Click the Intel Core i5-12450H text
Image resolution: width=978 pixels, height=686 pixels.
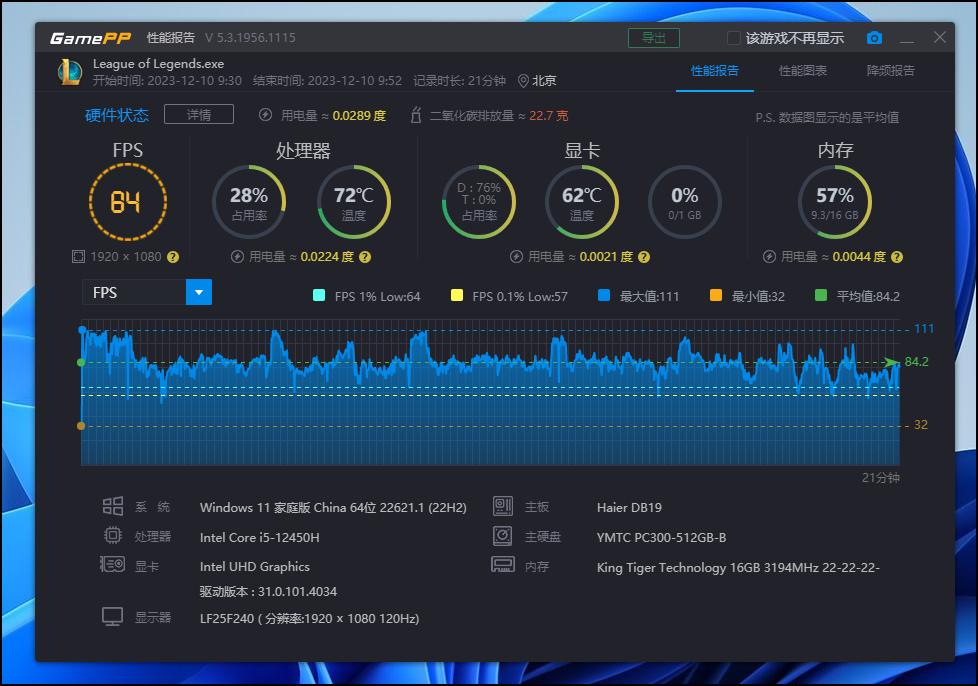pos(259,537)
